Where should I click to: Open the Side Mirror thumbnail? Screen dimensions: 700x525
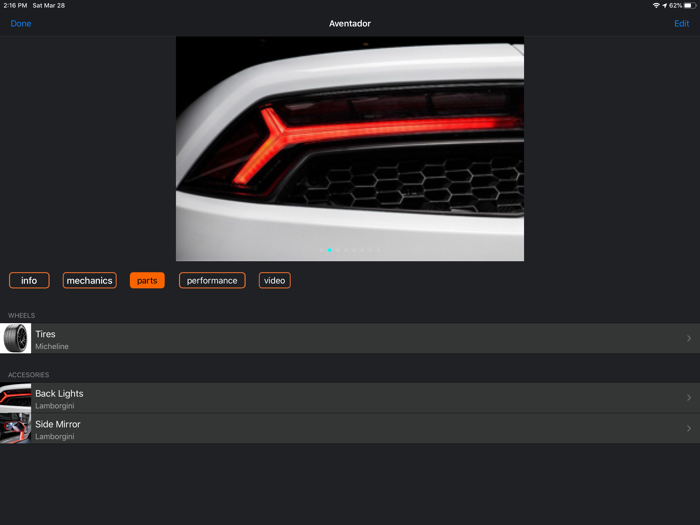pyautogui.click(x=16, y=428)
